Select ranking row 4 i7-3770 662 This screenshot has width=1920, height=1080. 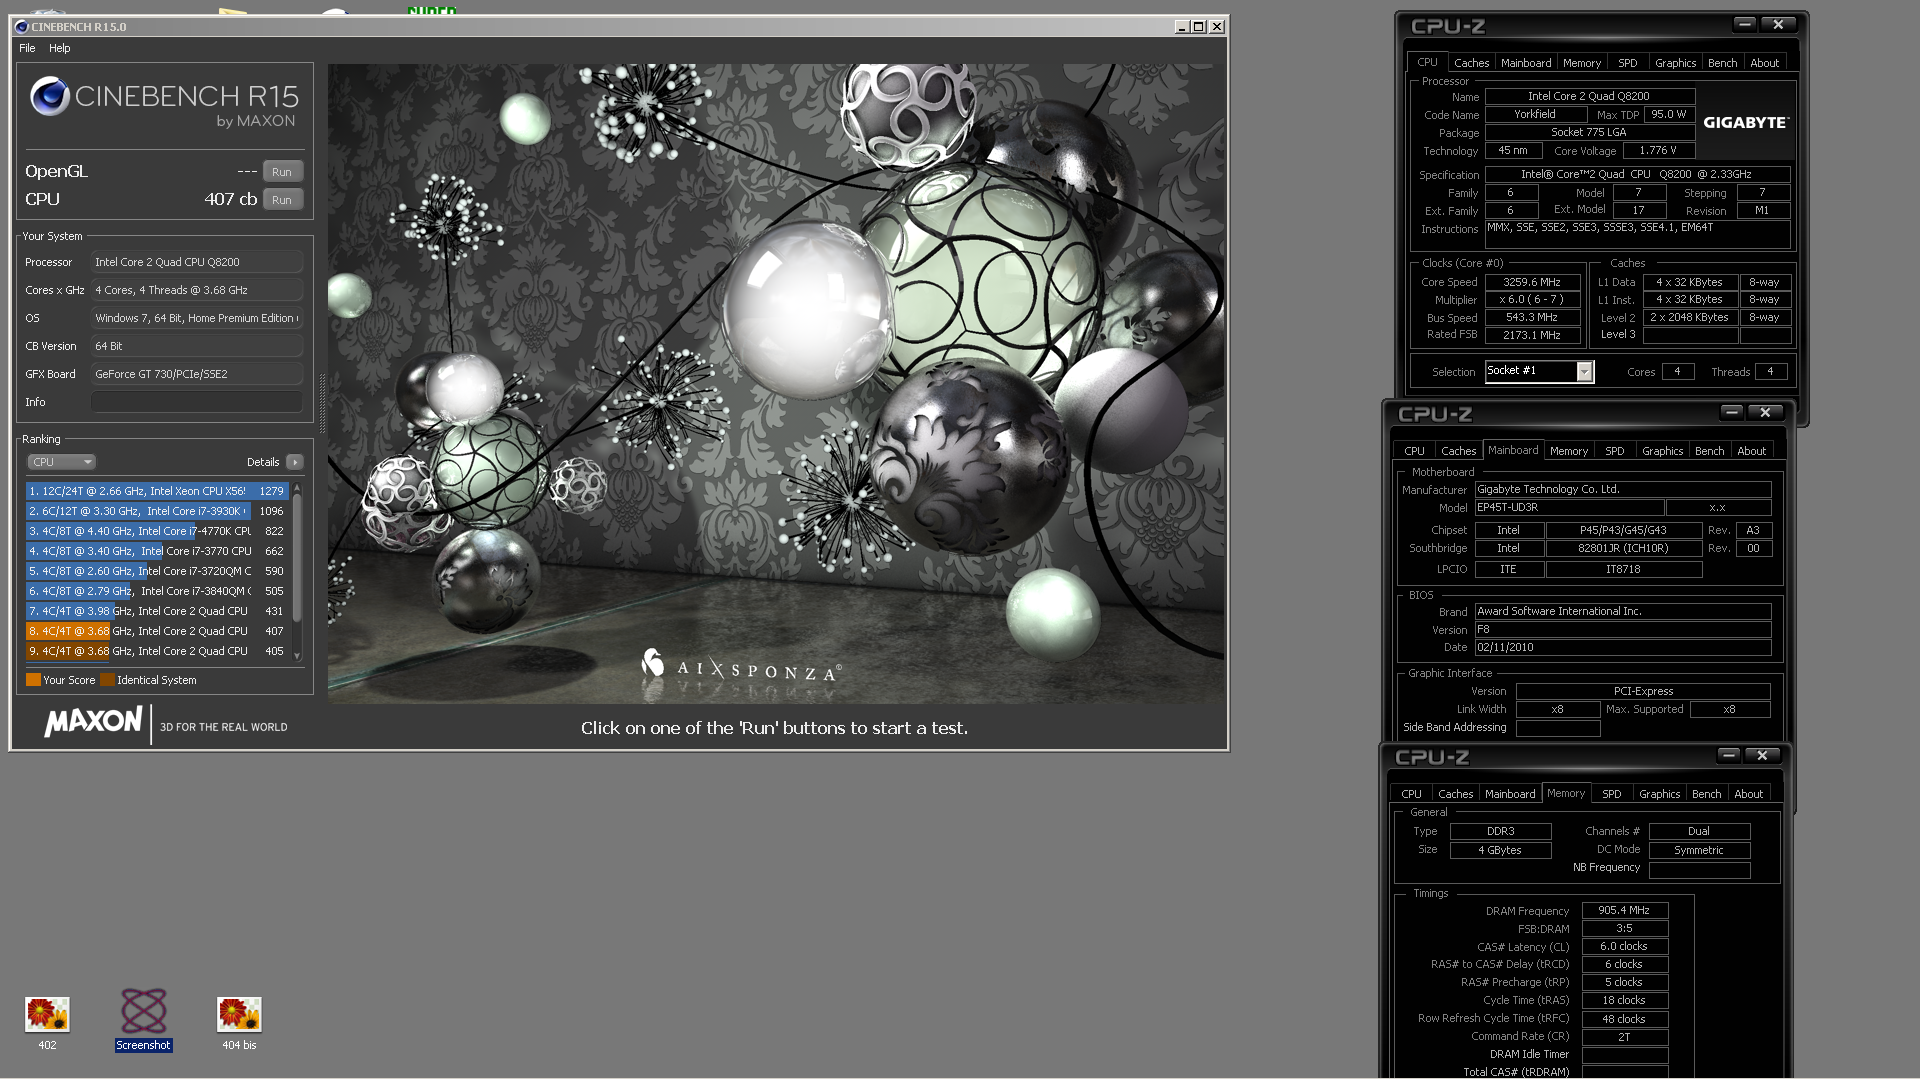pos(157,551)
